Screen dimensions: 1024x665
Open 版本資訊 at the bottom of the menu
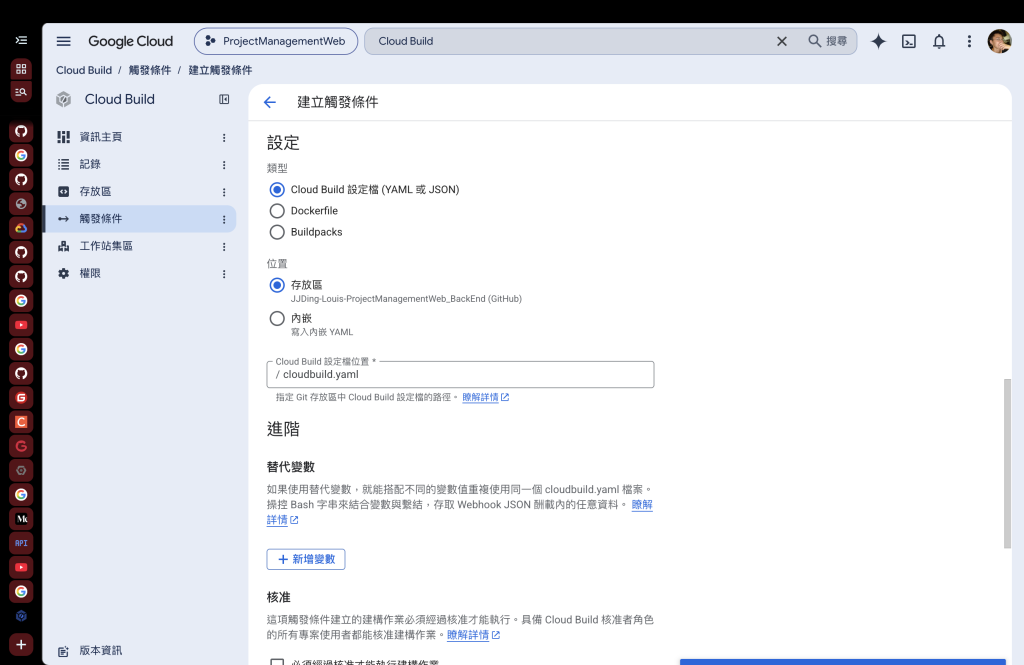pos(101,651)
